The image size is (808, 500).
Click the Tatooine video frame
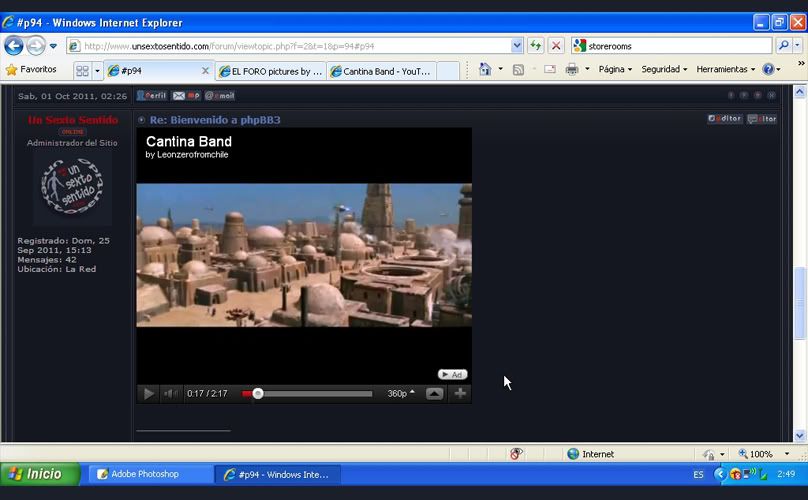point(304,255)
